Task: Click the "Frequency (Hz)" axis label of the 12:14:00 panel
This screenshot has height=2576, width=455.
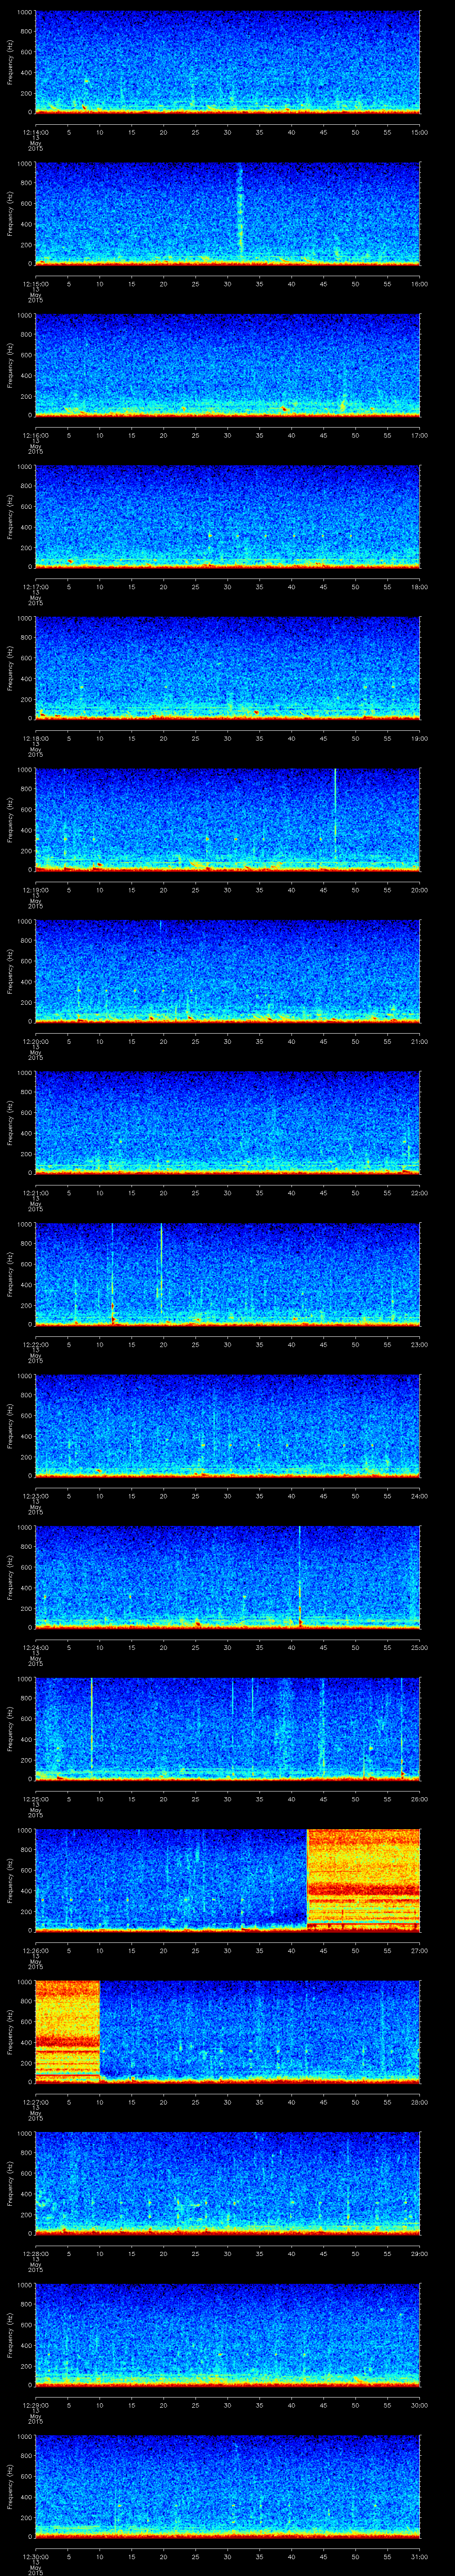Action: [10, 62]
